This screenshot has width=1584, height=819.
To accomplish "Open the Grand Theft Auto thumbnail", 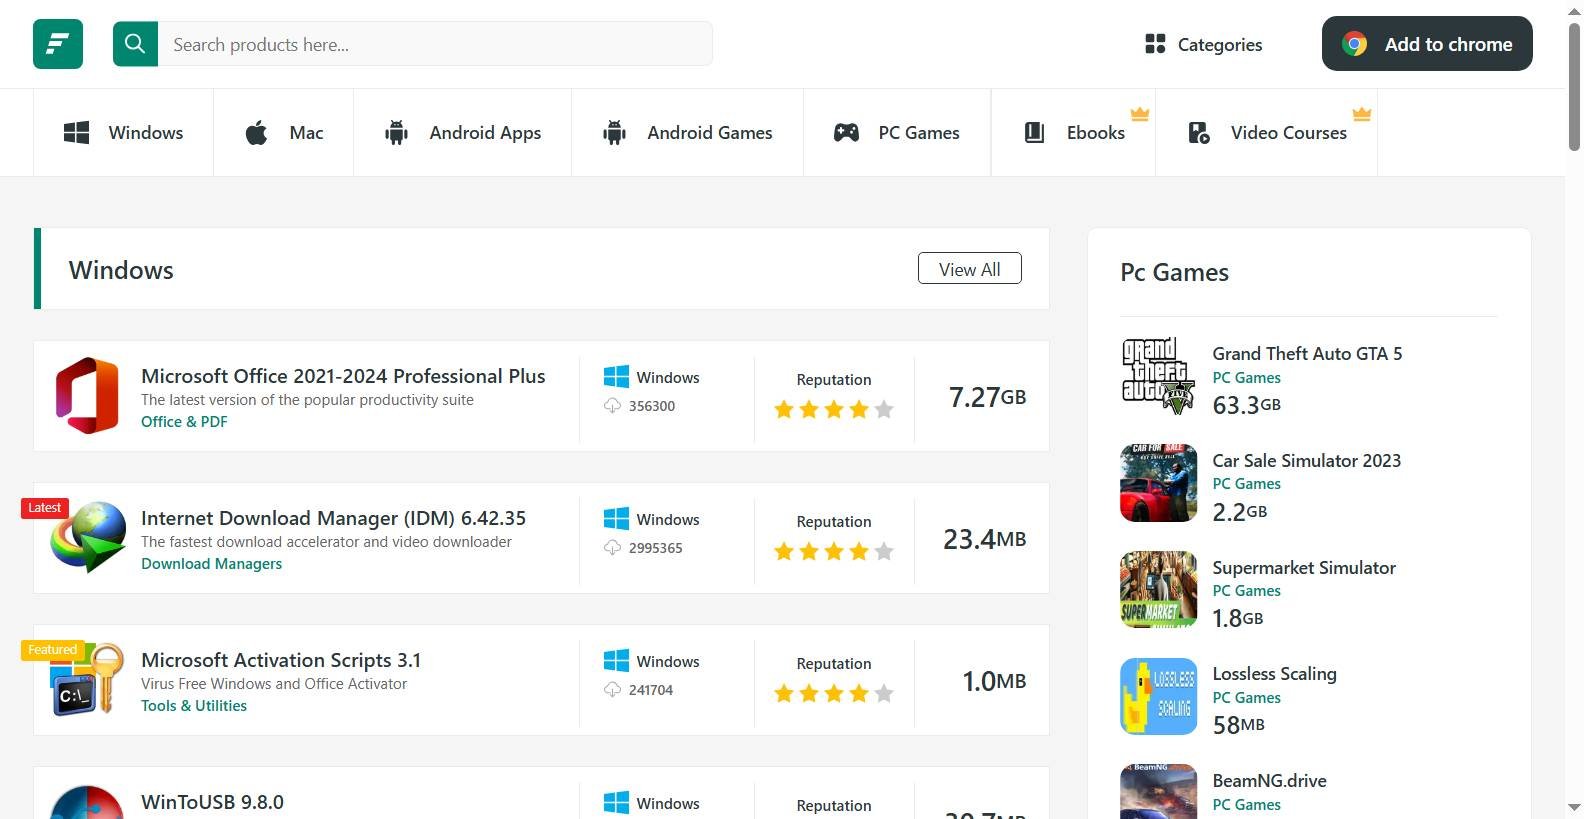I will (1158, 376).
